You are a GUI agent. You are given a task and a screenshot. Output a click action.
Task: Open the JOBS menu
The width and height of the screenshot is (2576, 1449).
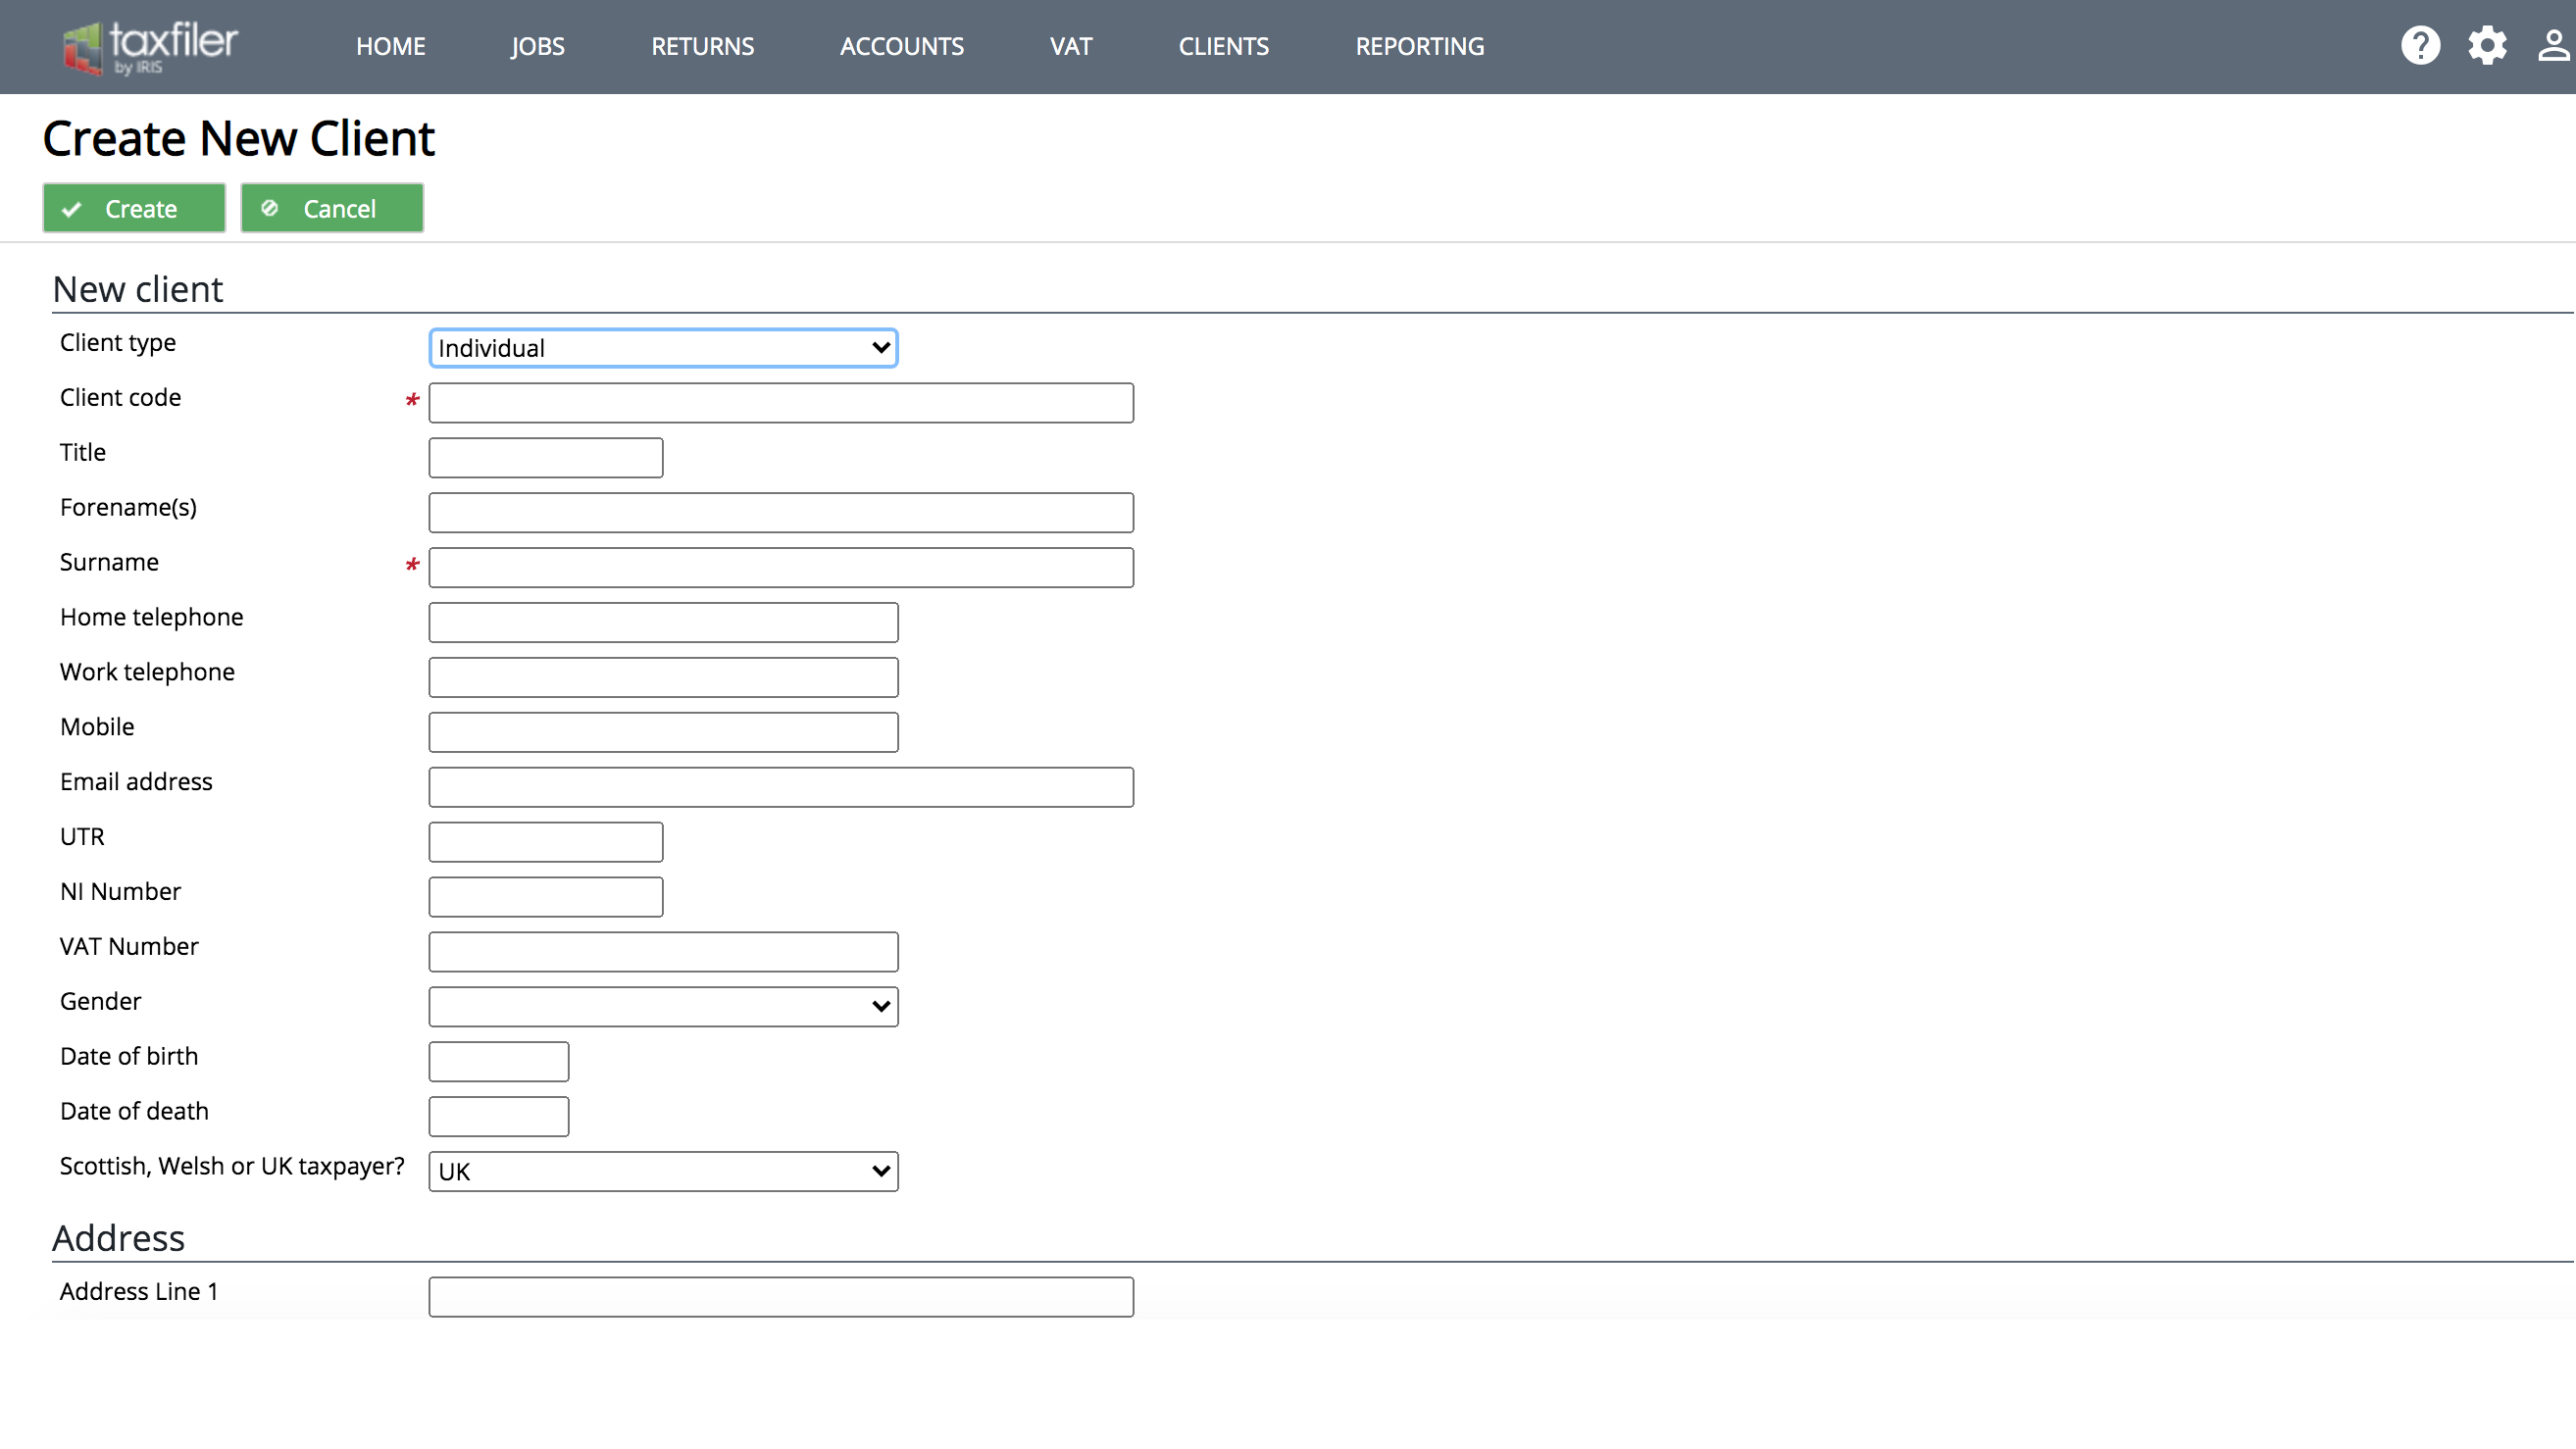pyautogui.click(x=537, y=47)
